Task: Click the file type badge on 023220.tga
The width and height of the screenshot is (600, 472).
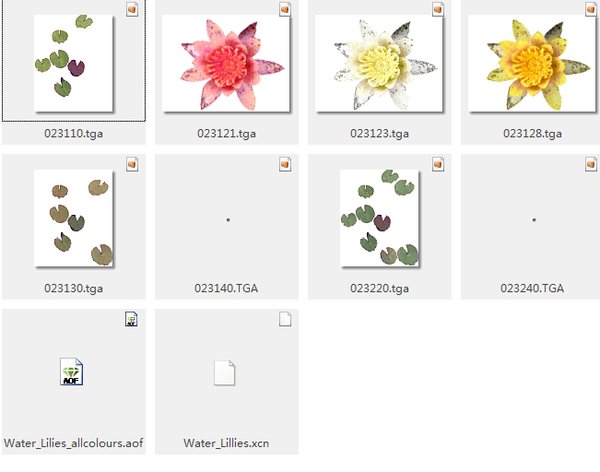Action: [x=438, y=164]
